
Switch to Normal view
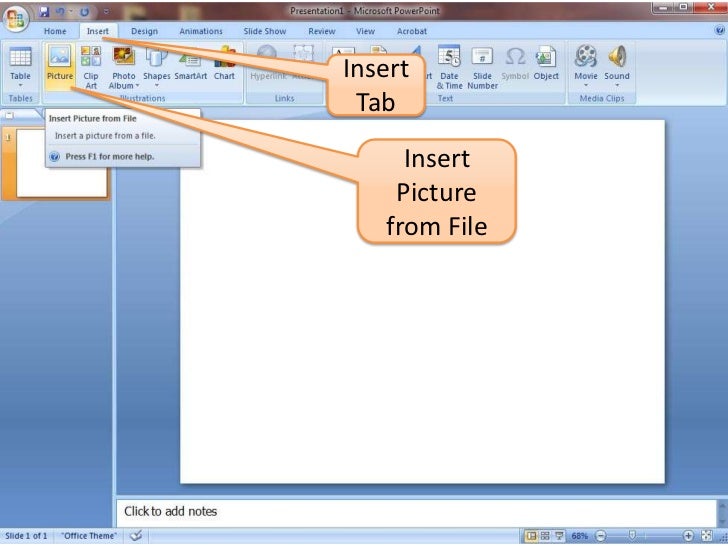(x=531, y=536)
